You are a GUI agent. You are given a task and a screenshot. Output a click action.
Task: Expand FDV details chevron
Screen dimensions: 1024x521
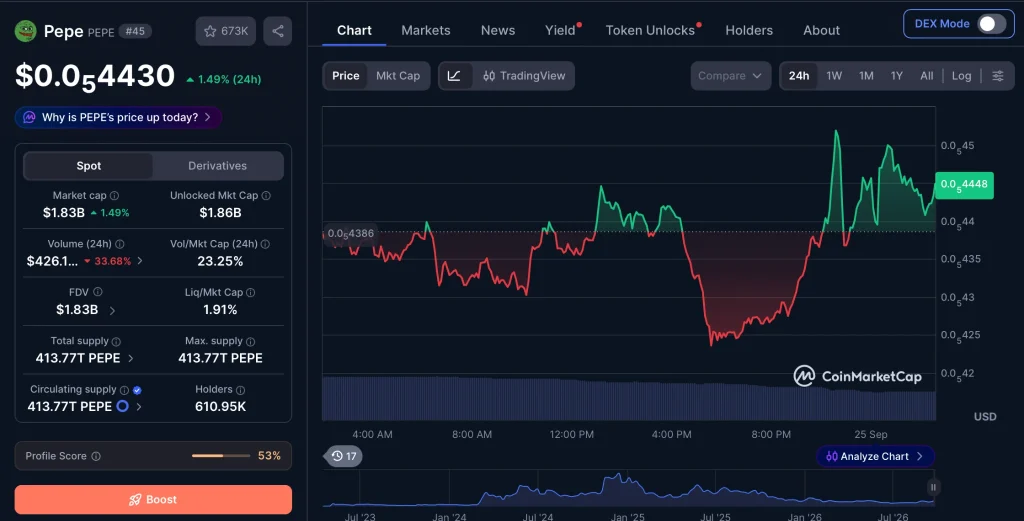(x=112, y=310)
